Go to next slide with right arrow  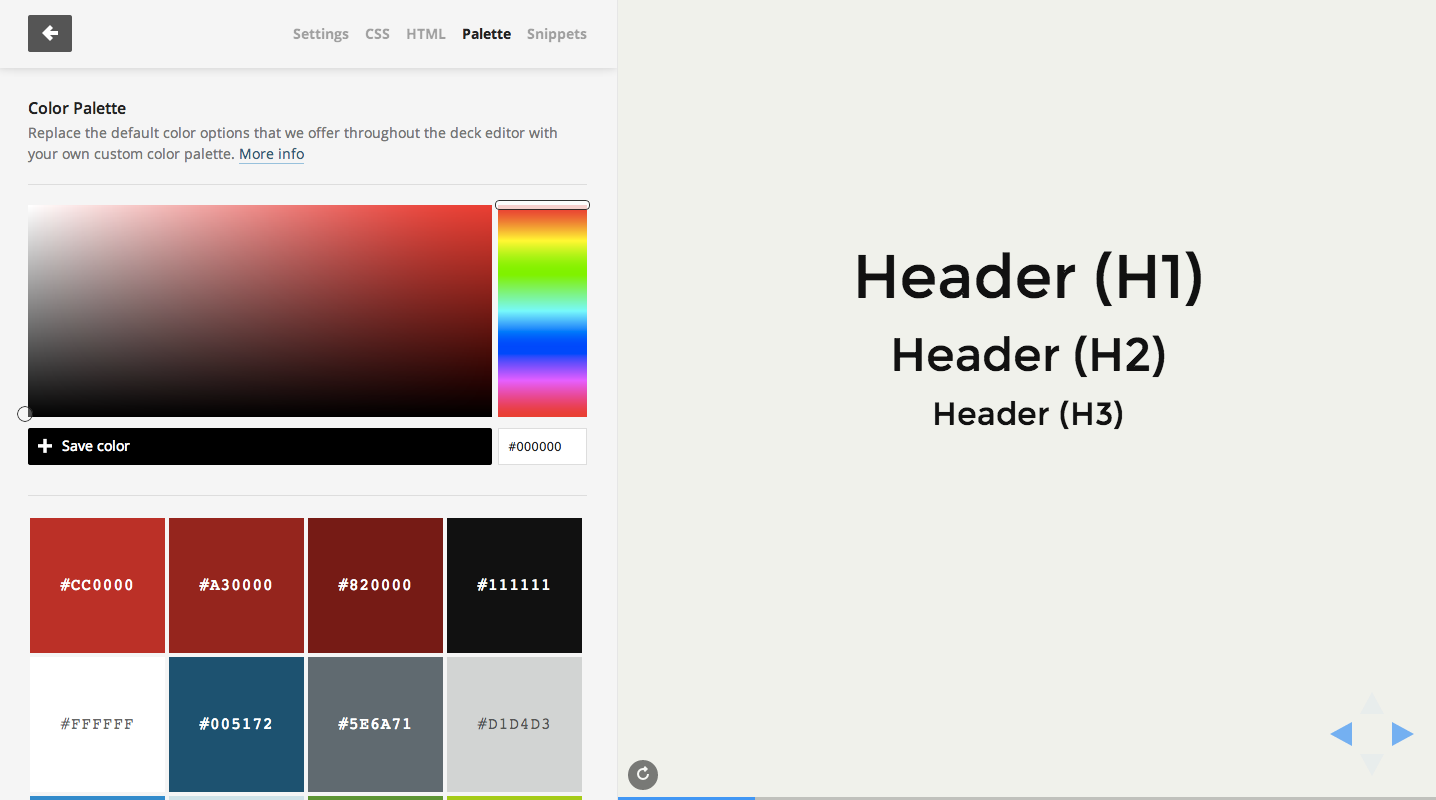(x=1402, y=734)
